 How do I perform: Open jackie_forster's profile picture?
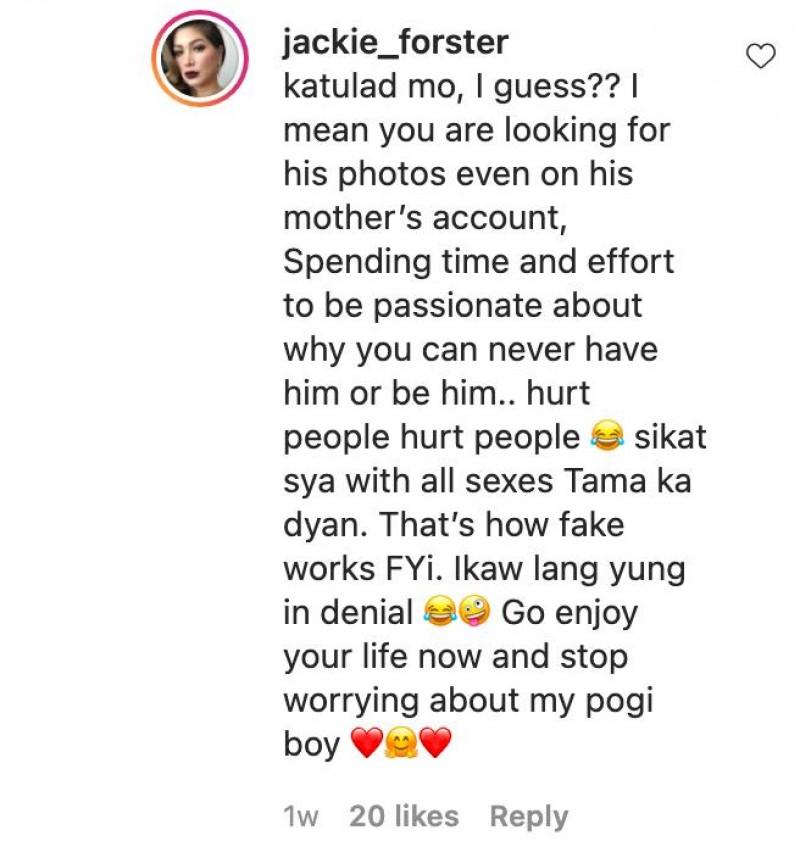click(201, 60)
